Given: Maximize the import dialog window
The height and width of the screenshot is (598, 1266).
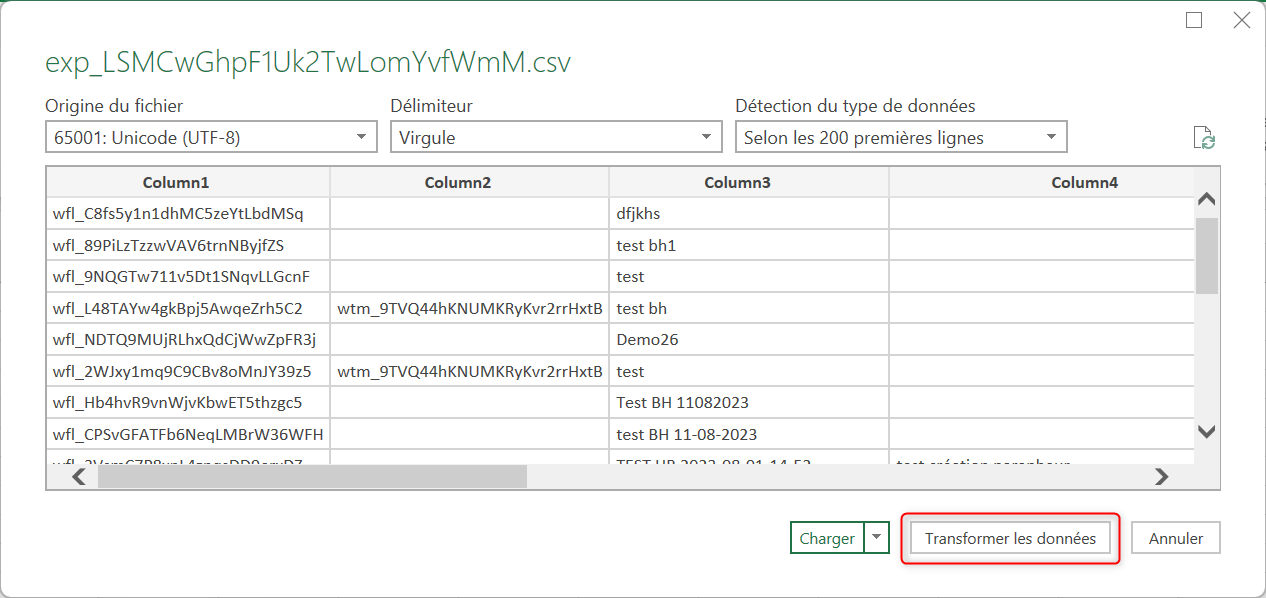Looking at the screenshot, I should (1193, 20).
